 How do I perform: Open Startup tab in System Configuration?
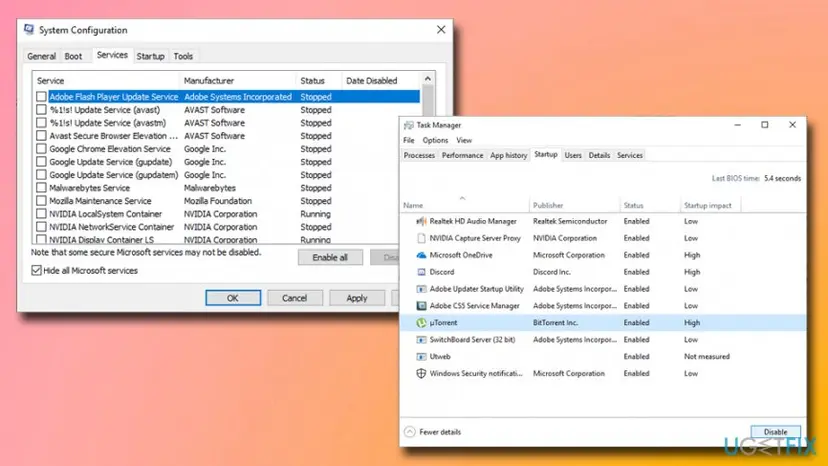[150, 56]
